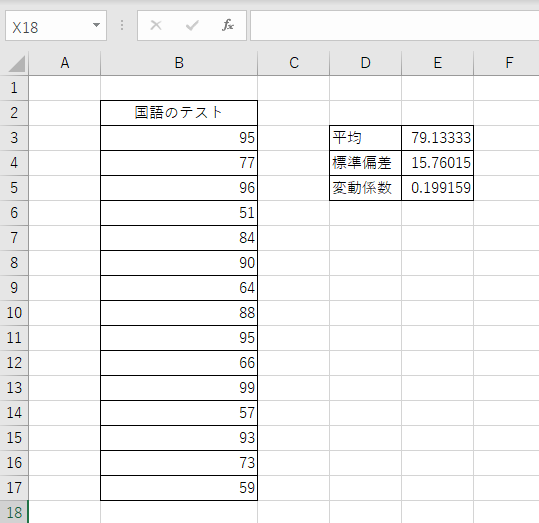Select row 18 header

pos(14,512)
